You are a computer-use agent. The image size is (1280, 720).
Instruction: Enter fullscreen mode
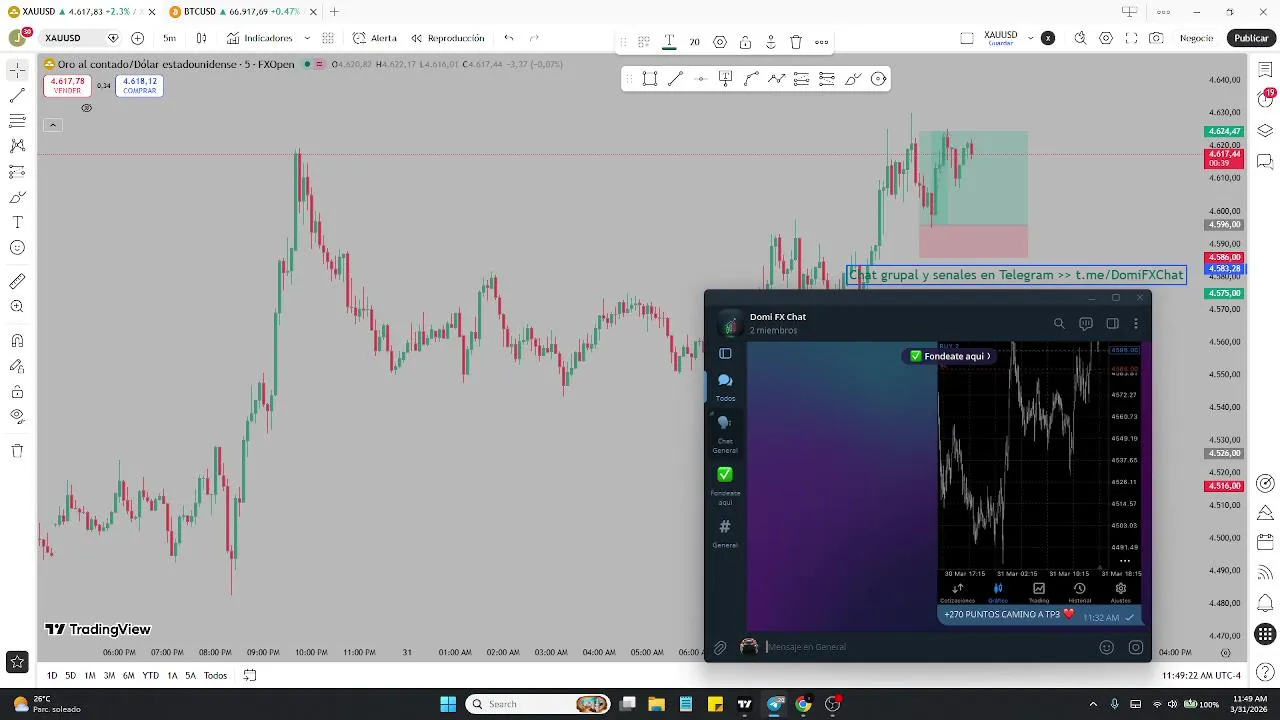point(1131,38)
